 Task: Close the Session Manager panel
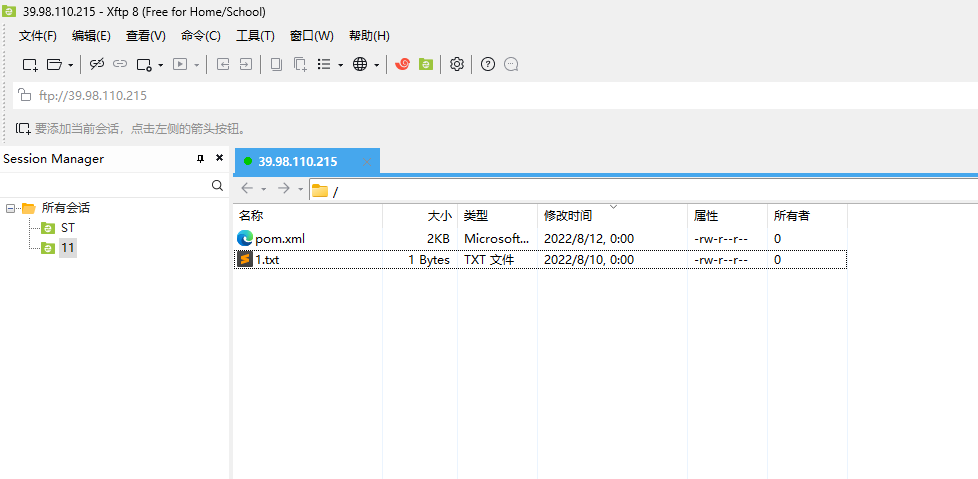219,159
